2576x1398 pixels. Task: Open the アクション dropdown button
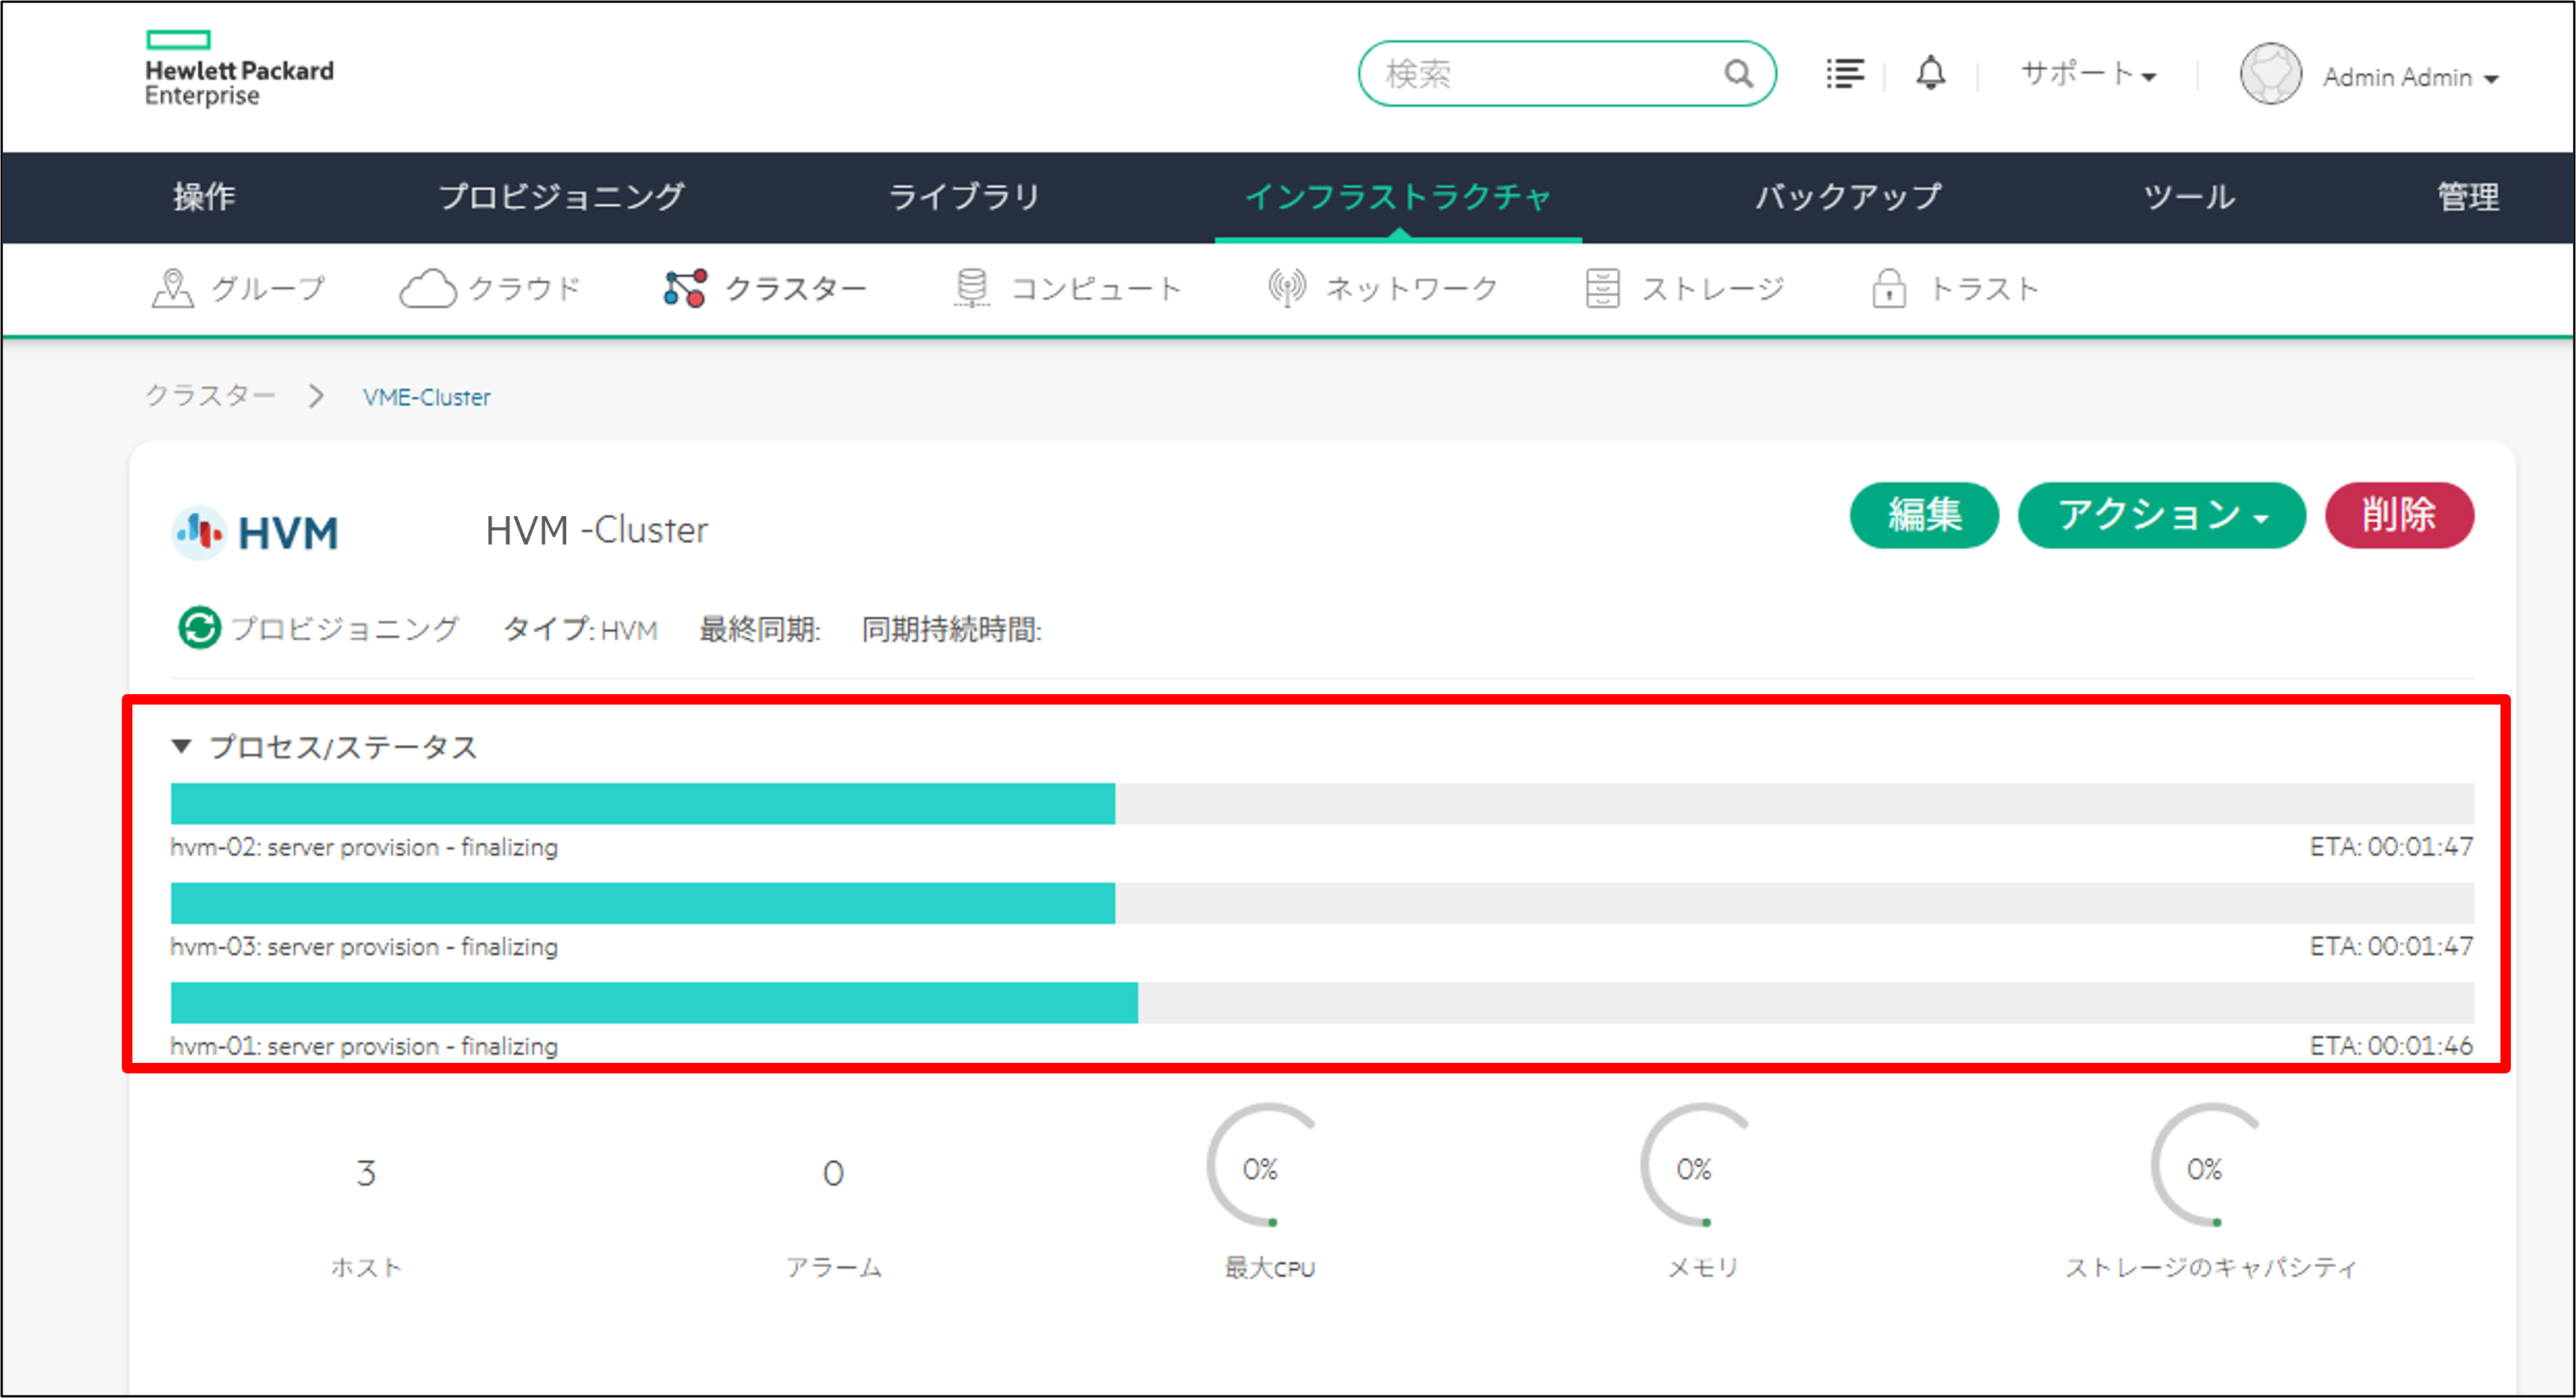pos(2161,516)
